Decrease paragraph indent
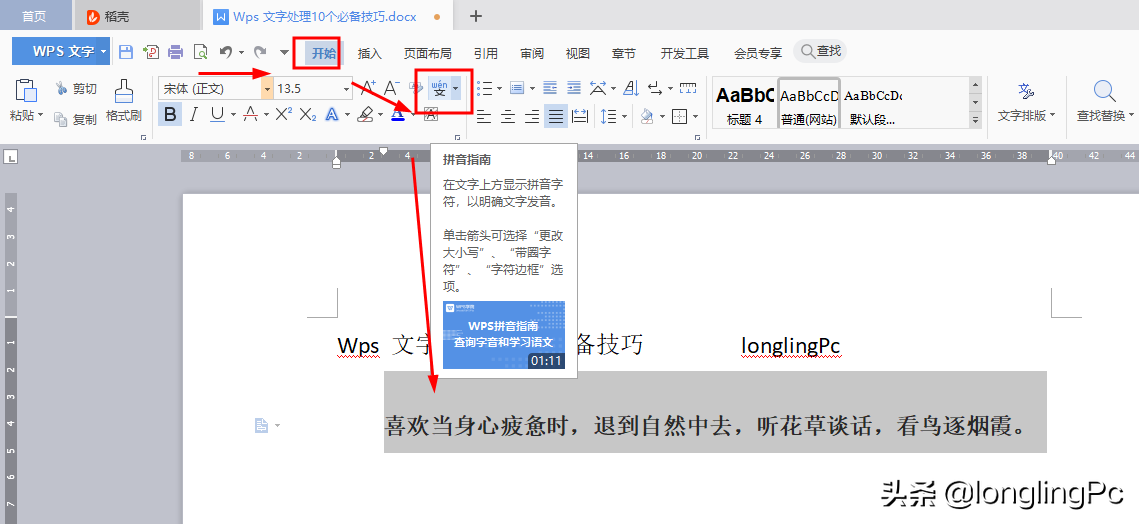The height and width of the screenshot is (524, 1139). click(x=551, y=89)
